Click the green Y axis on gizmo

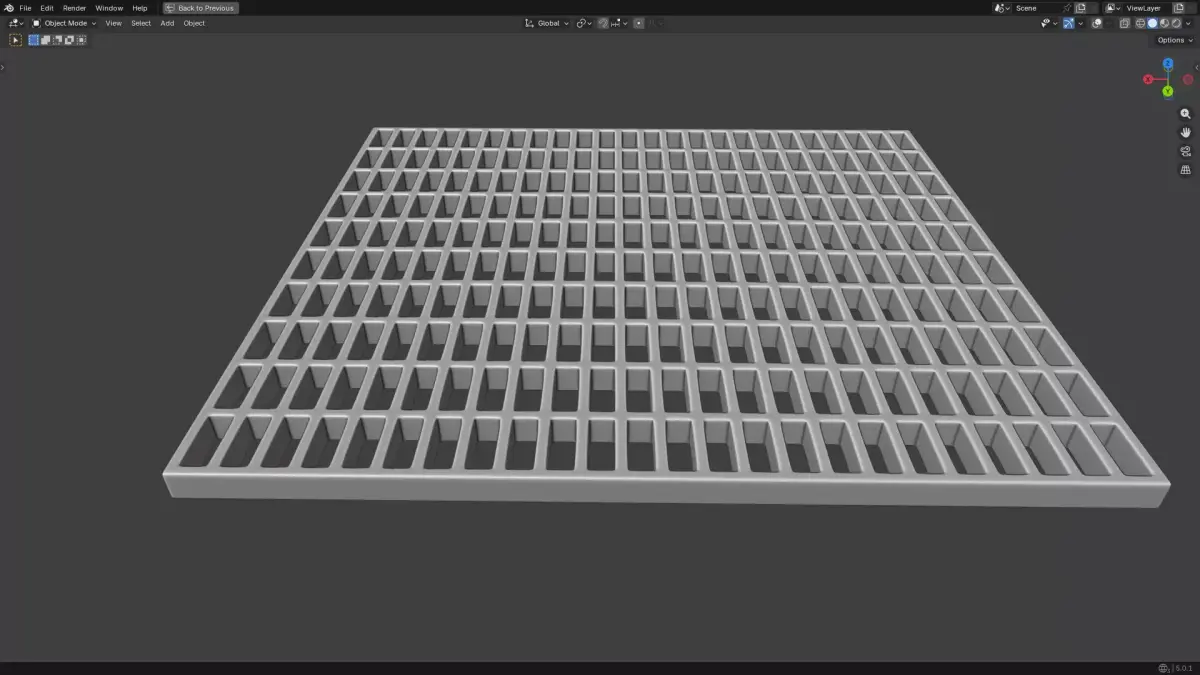1168,91
